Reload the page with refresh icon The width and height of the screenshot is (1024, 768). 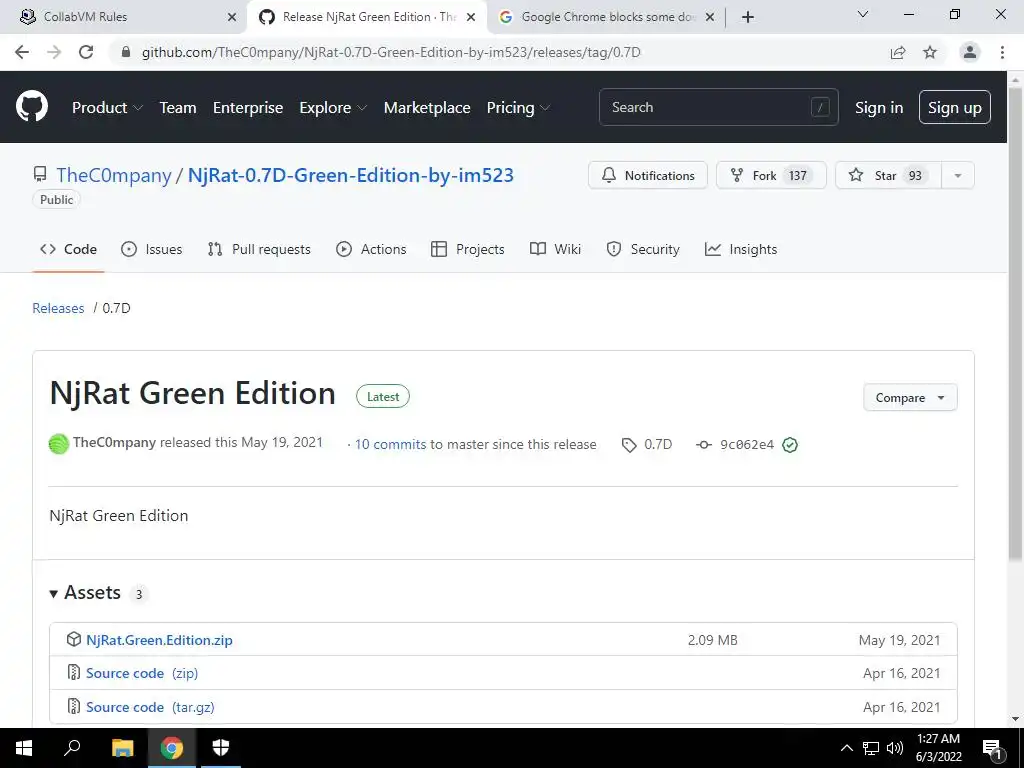click(86, 52)
